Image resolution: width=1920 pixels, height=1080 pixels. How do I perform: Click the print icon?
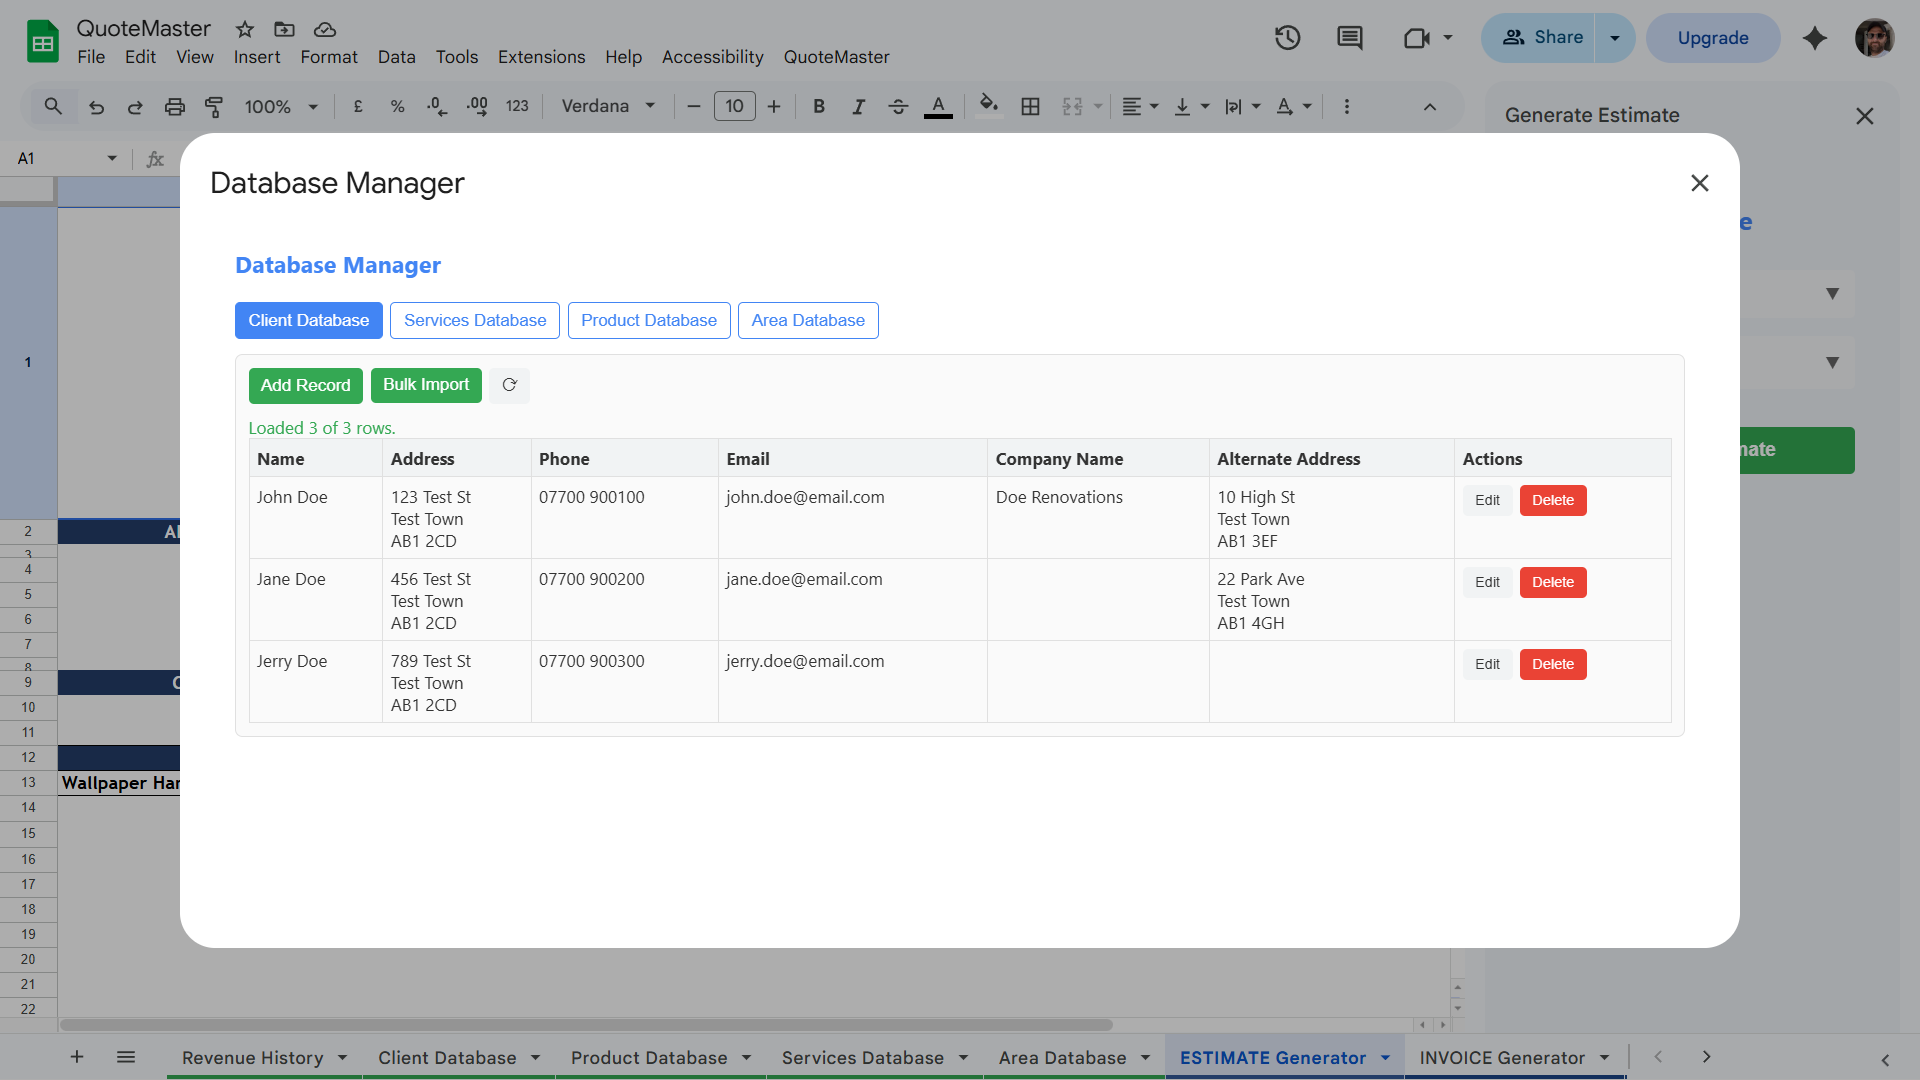[175, 106]
